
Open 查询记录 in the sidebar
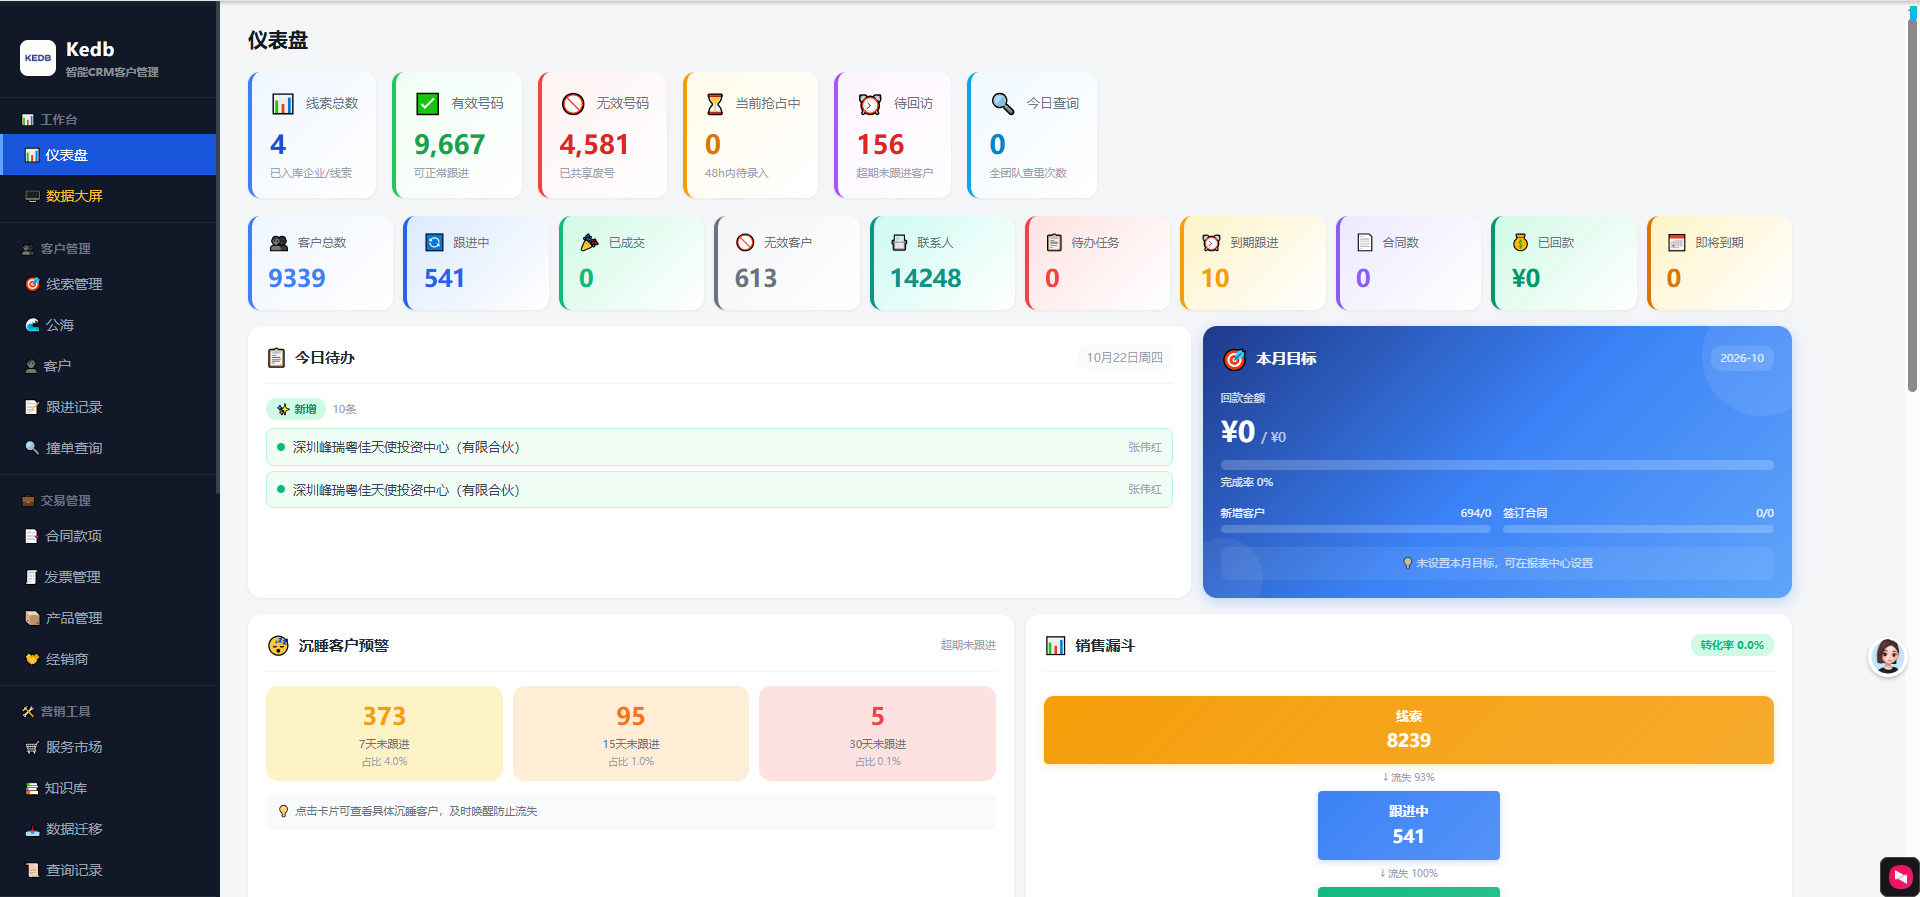click(x=108, y=870)
